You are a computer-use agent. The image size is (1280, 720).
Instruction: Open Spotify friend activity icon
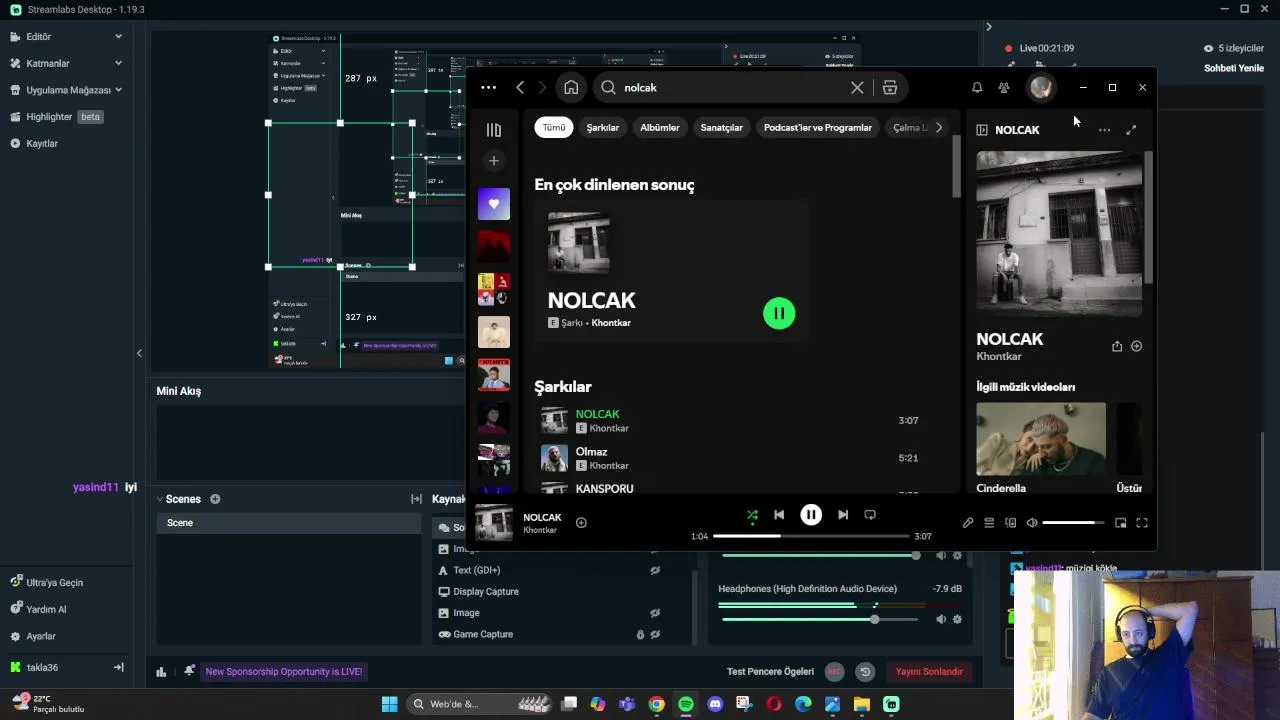pyautogui.click(x=1004, y=87)
